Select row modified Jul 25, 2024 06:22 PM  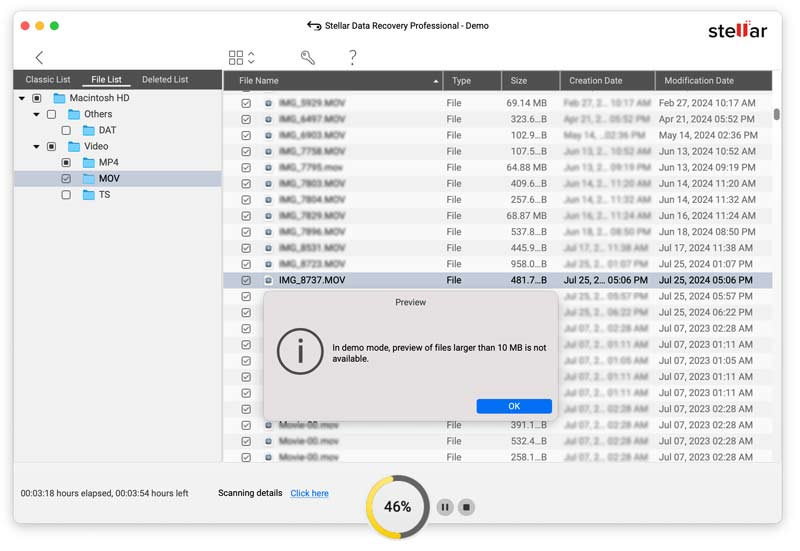pyautogui.click(x=497, y=312)
